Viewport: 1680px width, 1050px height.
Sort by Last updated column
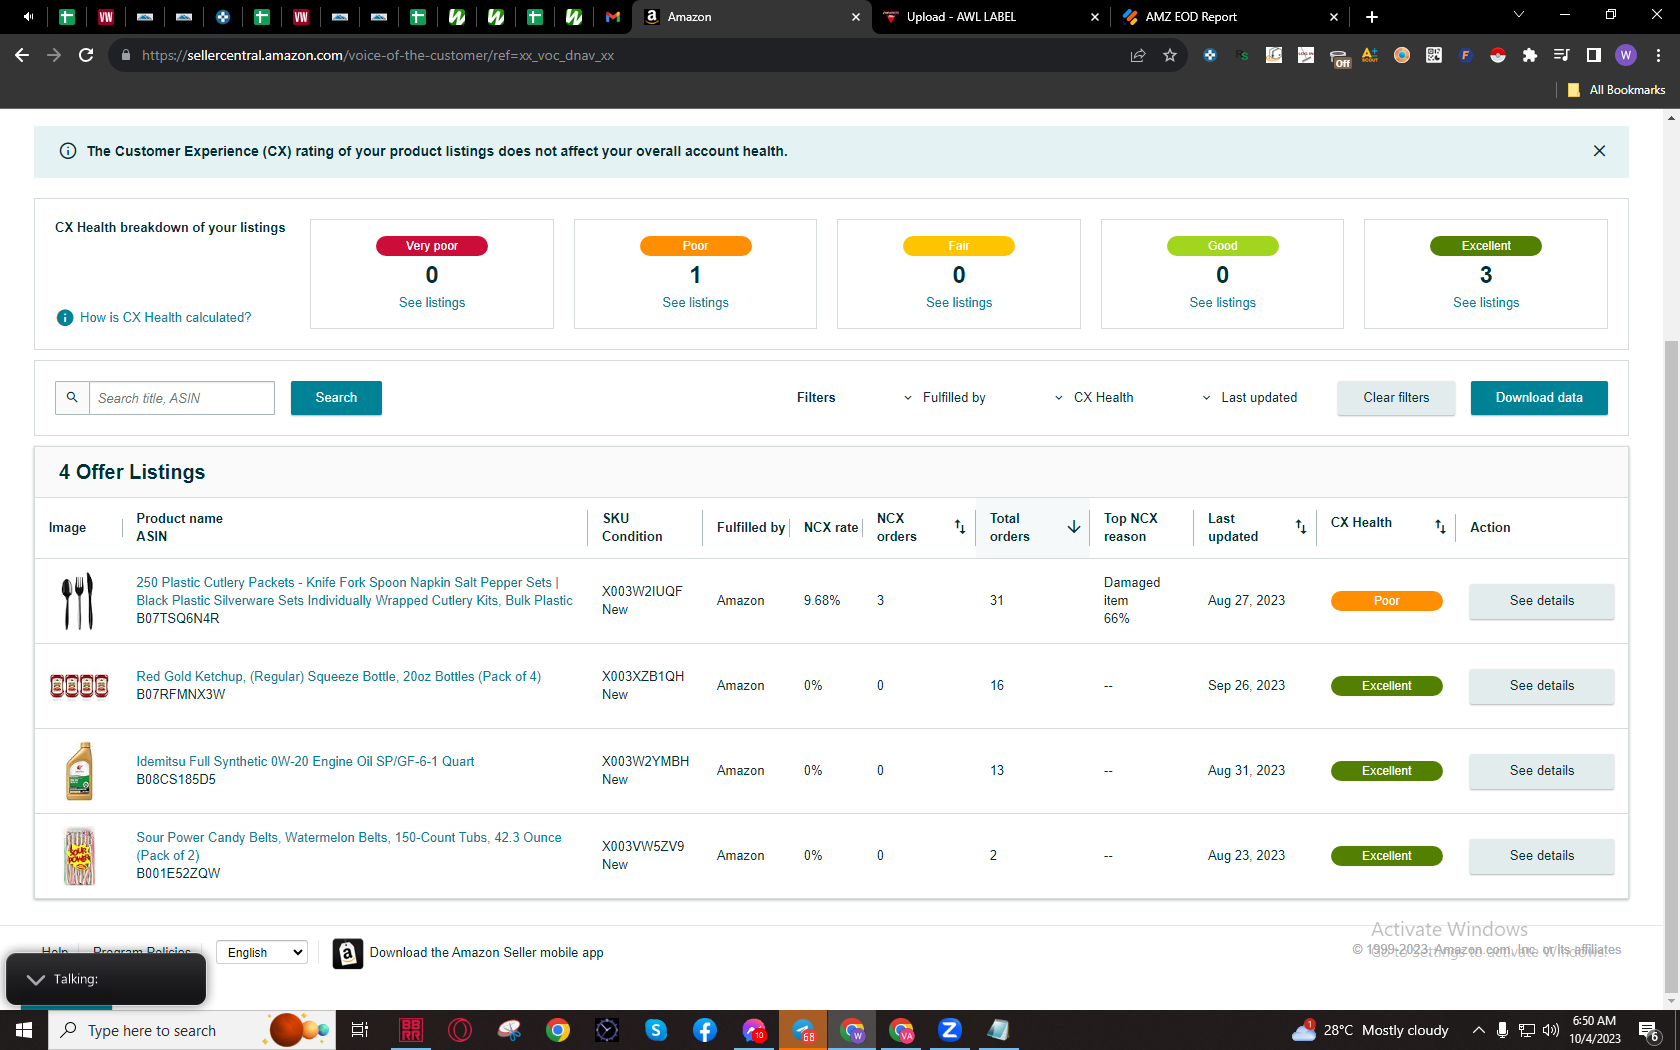click(1301, 527)
